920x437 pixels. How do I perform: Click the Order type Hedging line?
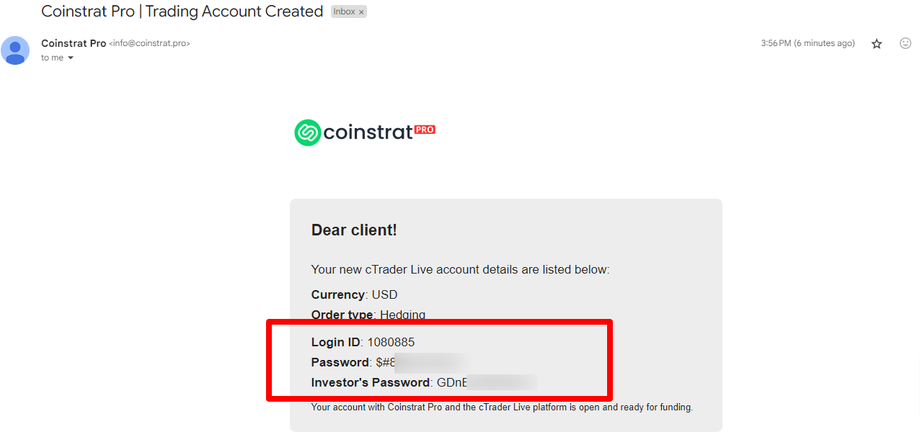click(368, 315)
